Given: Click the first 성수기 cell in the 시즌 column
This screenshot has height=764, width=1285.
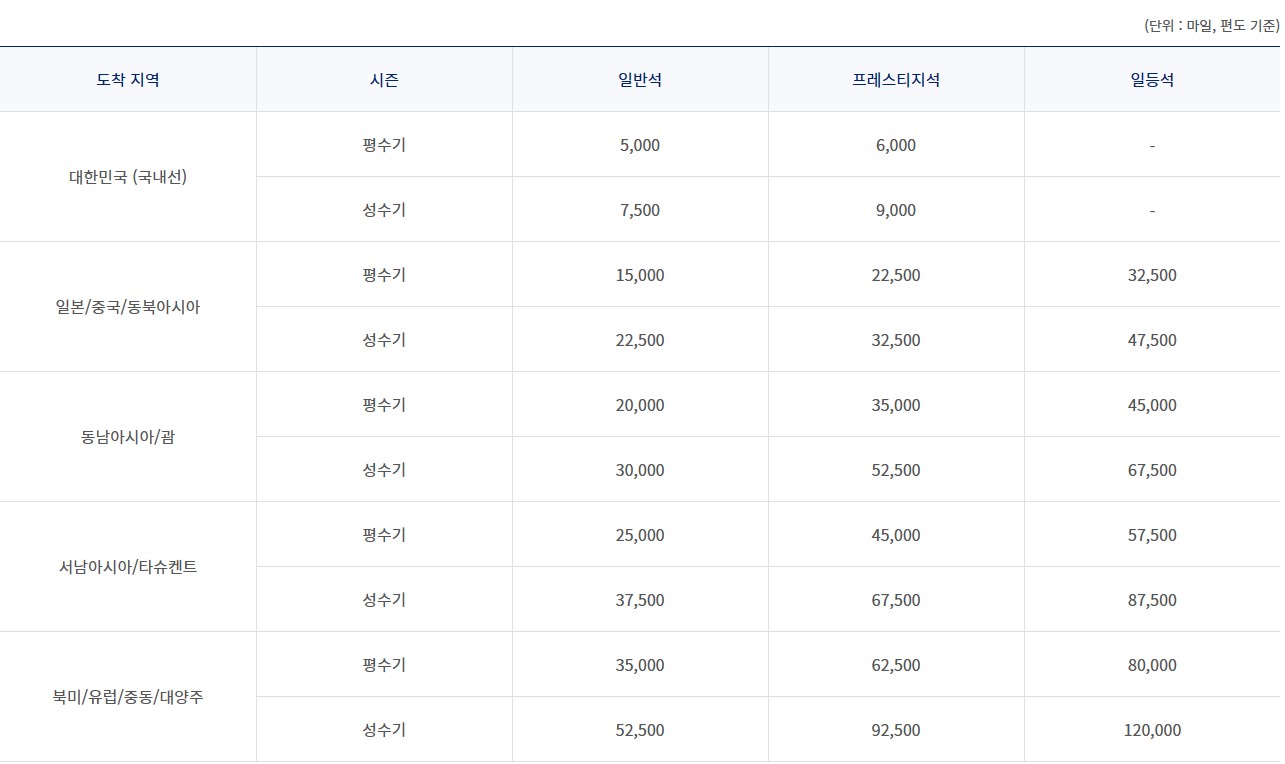Looking at the screenshot, I should (x=384, y=209).
